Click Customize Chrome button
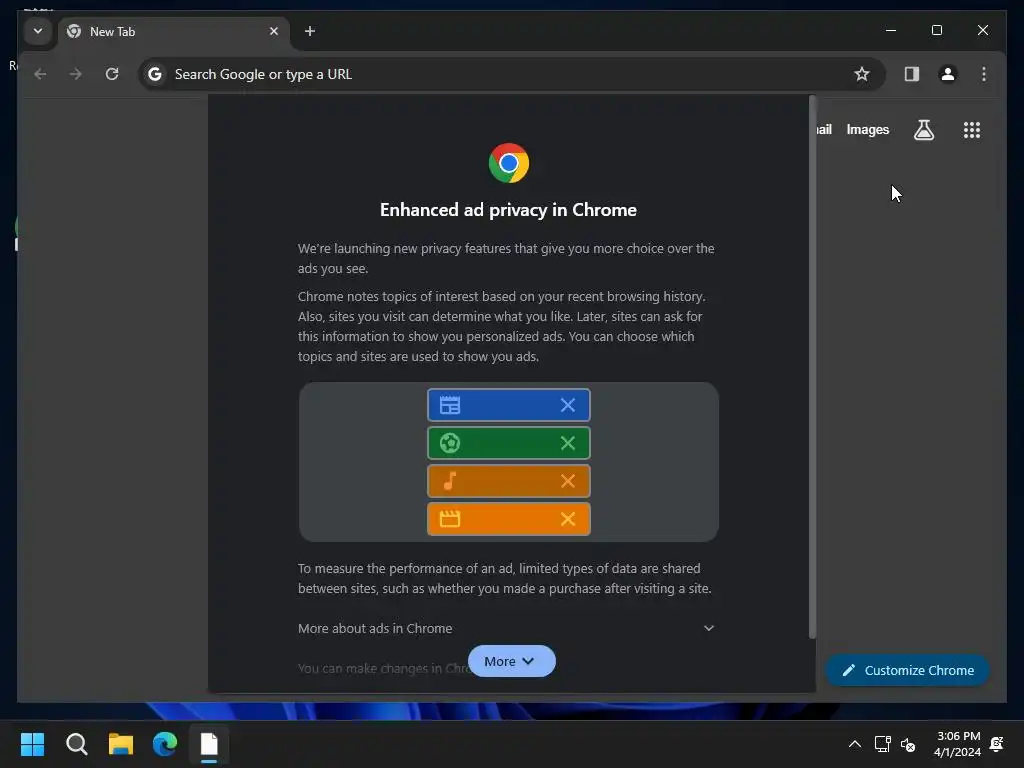The image size is (1024, 768). (907, 670)
